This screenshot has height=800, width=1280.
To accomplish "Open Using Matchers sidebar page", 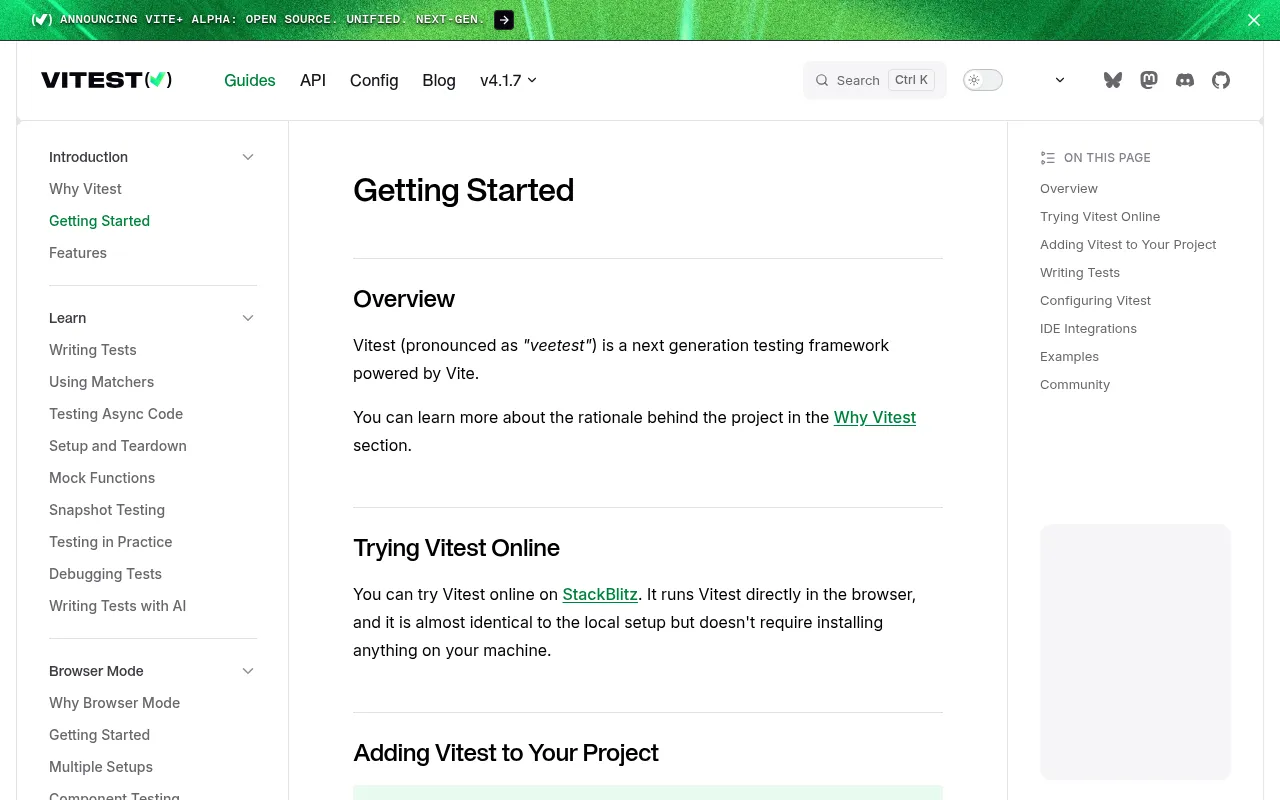I will pos(101,382).
